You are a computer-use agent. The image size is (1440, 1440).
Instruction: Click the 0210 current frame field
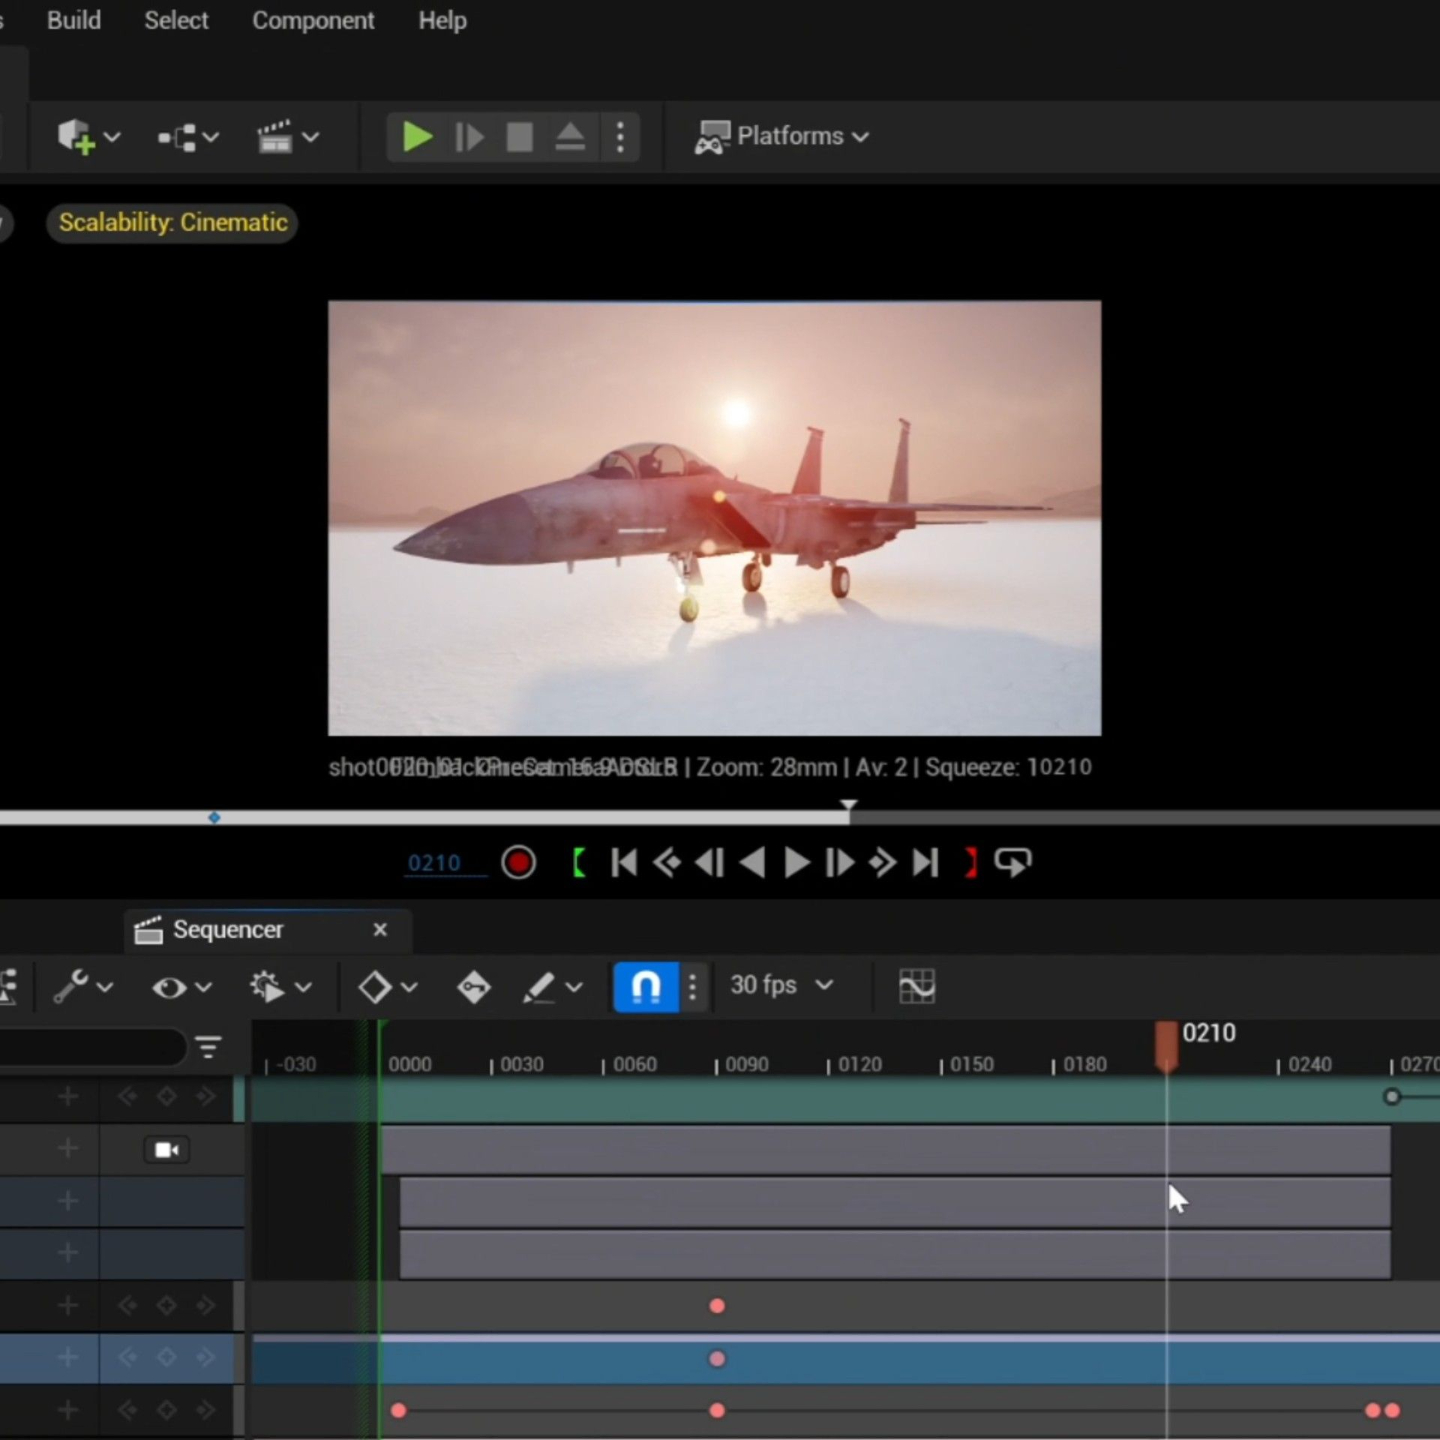pos(434,863)
